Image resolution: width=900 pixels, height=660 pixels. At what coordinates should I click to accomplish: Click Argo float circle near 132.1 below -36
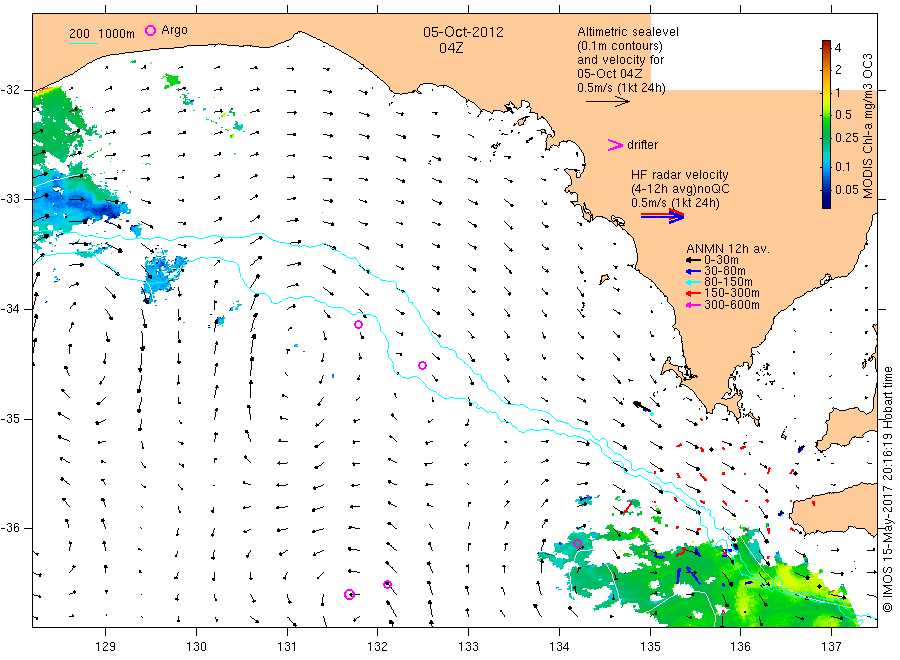pyautogui.click(x=387, y=584)
